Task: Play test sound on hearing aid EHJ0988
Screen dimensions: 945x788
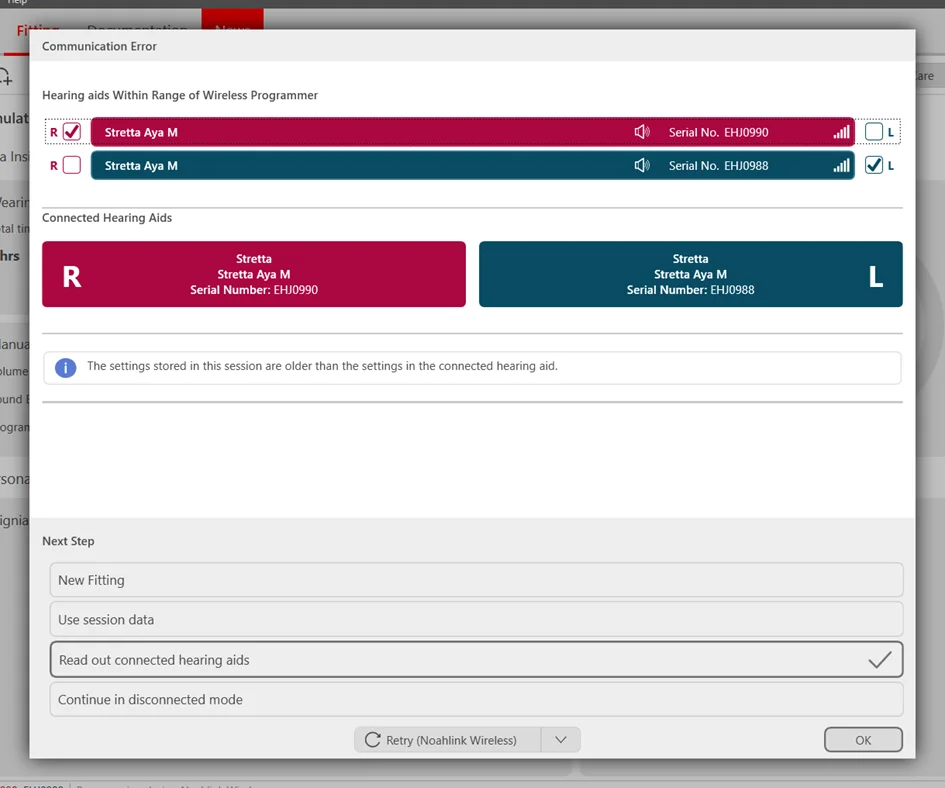Action: pyautogui.click(x=642, y=165)
